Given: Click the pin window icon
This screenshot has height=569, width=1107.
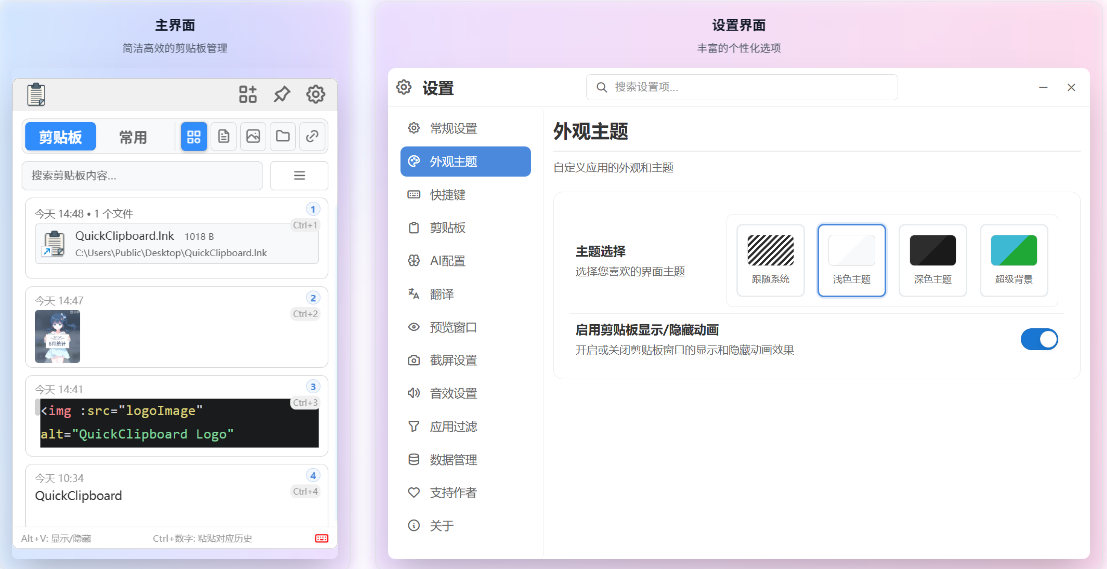Looking at the screenshot, I should (x=282, y=95).
